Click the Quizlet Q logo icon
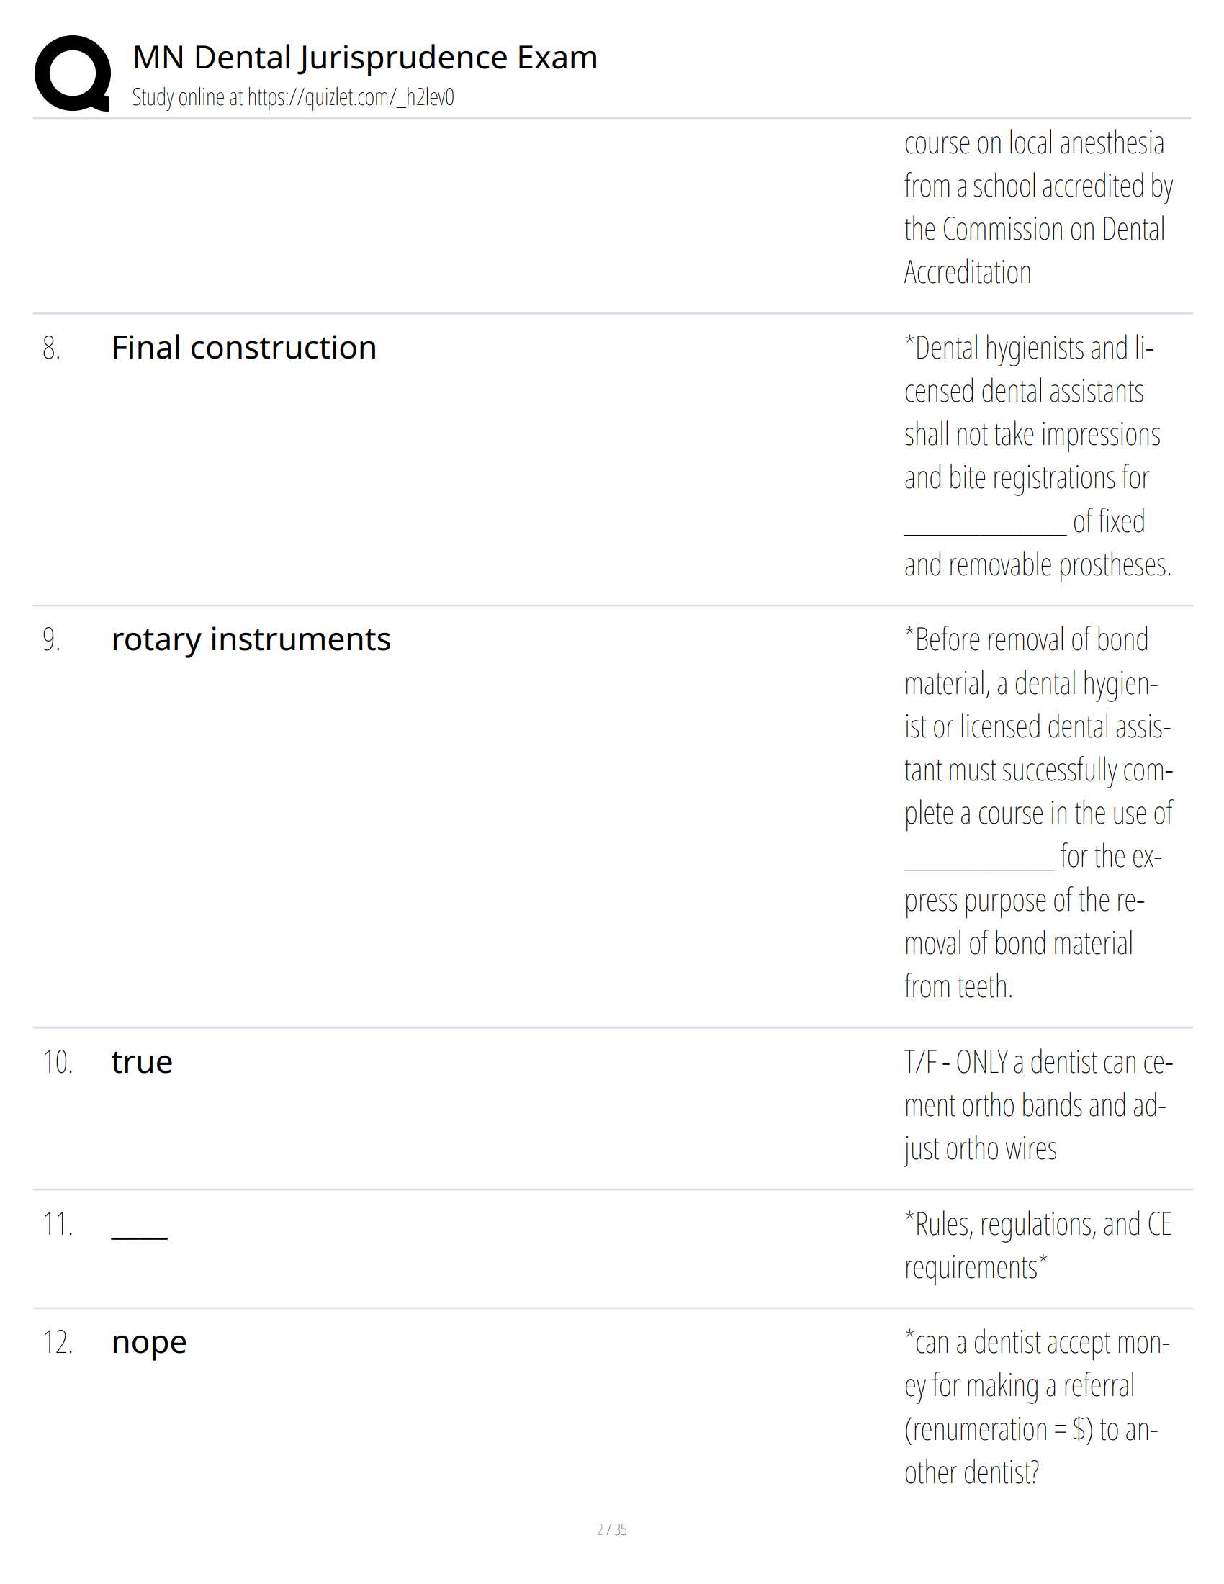 click(x=72, y=73)
